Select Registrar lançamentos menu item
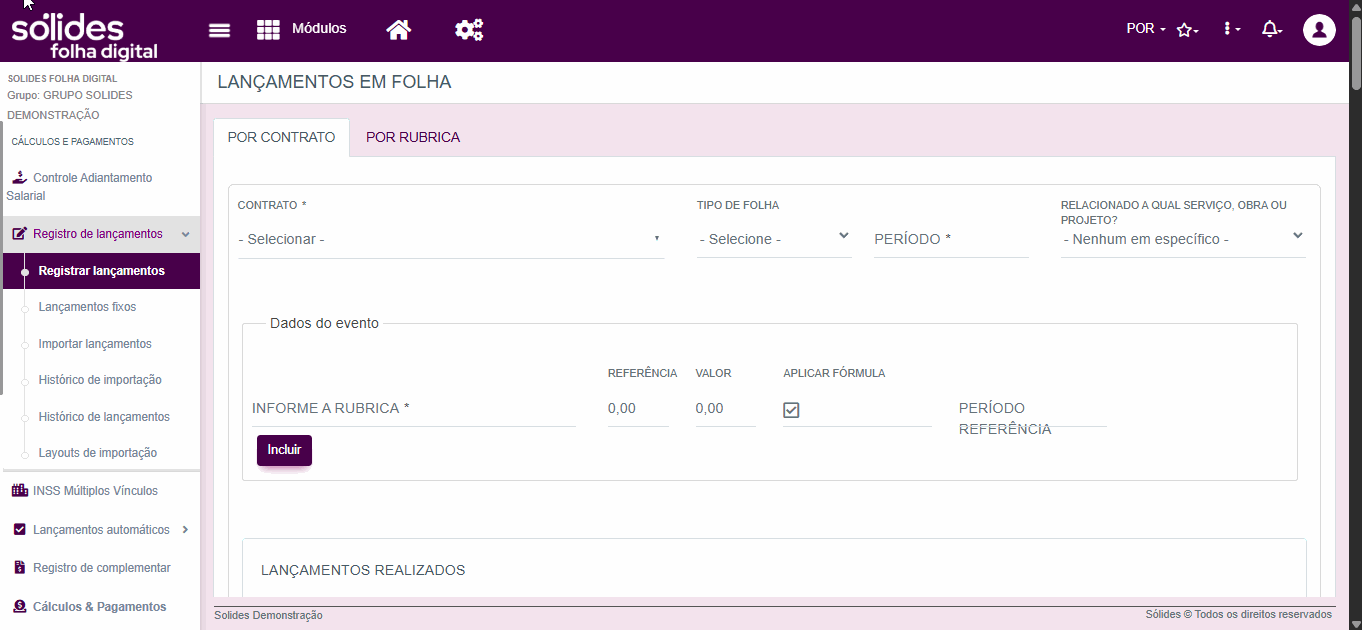The image size is (1362, 630). [x=101, y=271]
